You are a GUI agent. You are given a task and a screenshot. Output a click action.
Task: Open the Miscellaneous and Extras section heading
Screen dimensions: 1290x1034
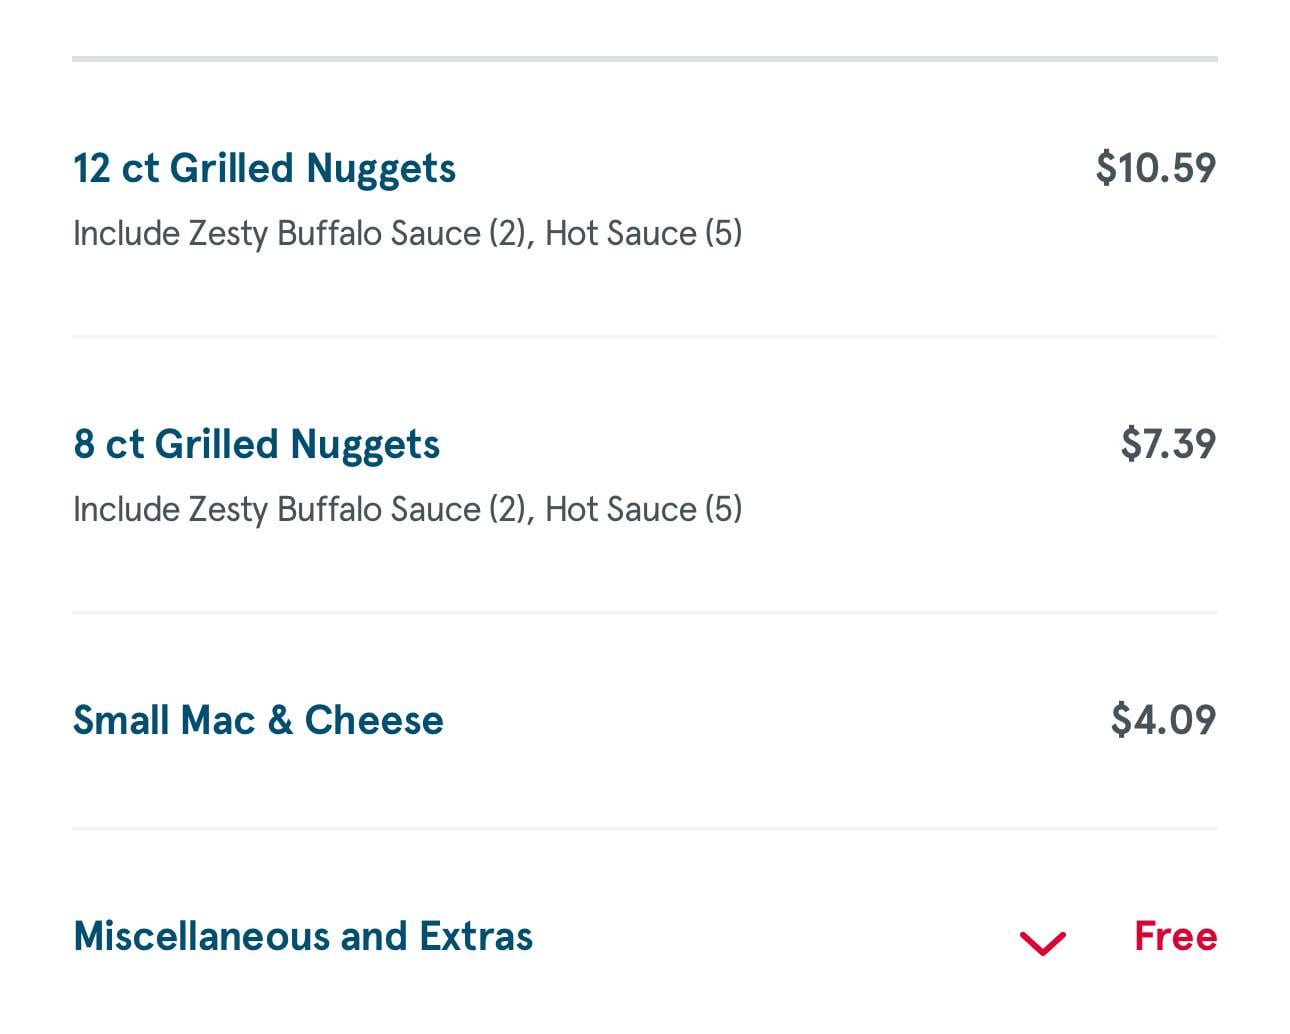click(x=303, y=936)
